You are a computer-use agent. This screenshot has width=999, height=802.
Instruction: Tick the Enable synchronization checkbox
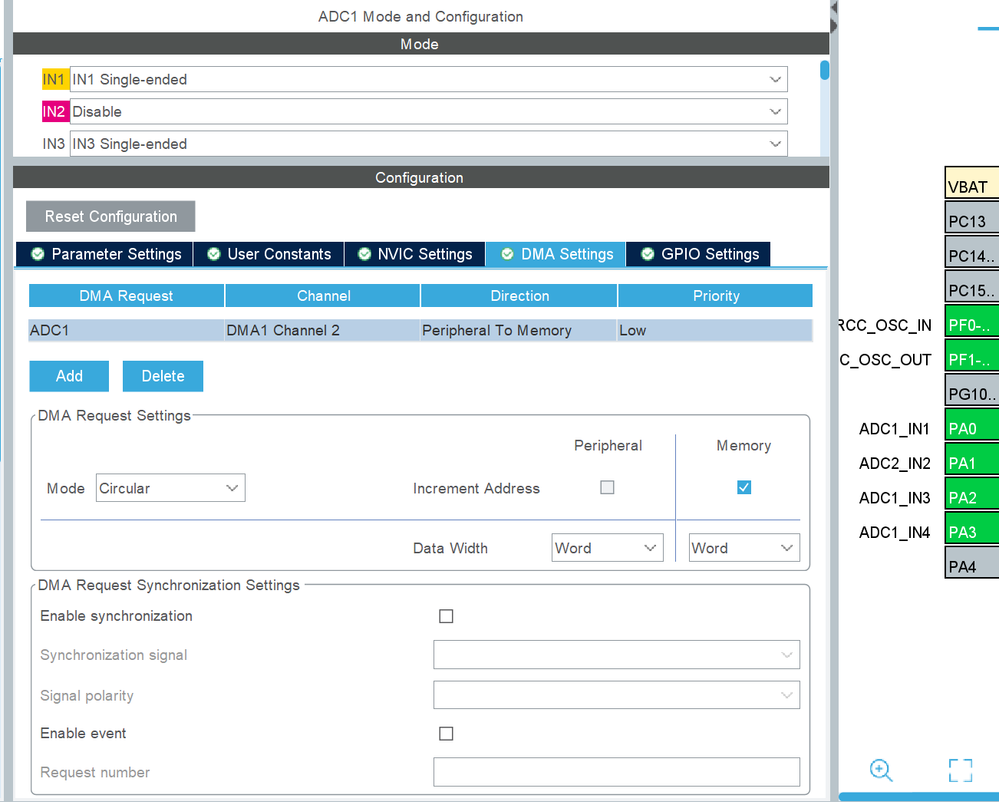(446, 616)
